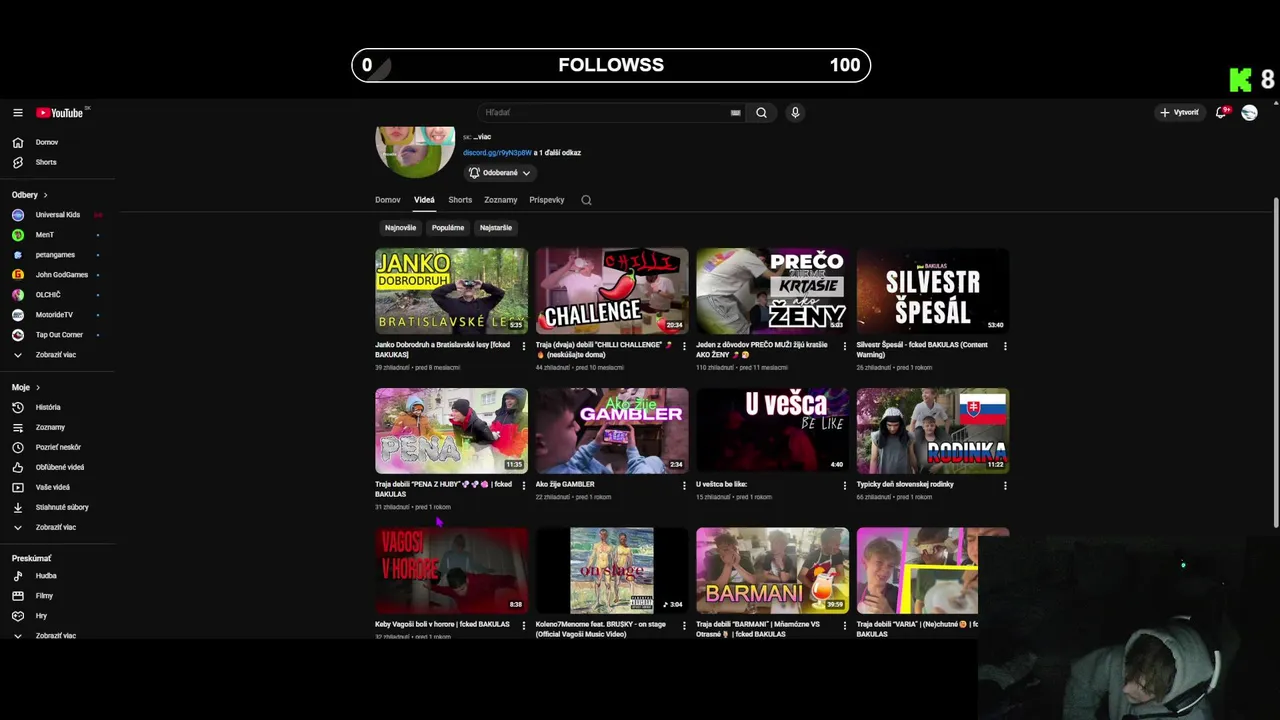Open Tap Out Corner subscription
1280x720 pixels.
click(x=58, y=335)
